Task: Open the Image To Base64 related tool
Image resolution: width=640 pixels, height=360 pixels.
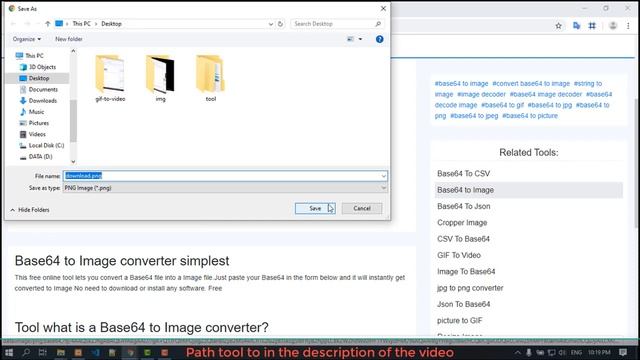Action: tap(466, 272)
